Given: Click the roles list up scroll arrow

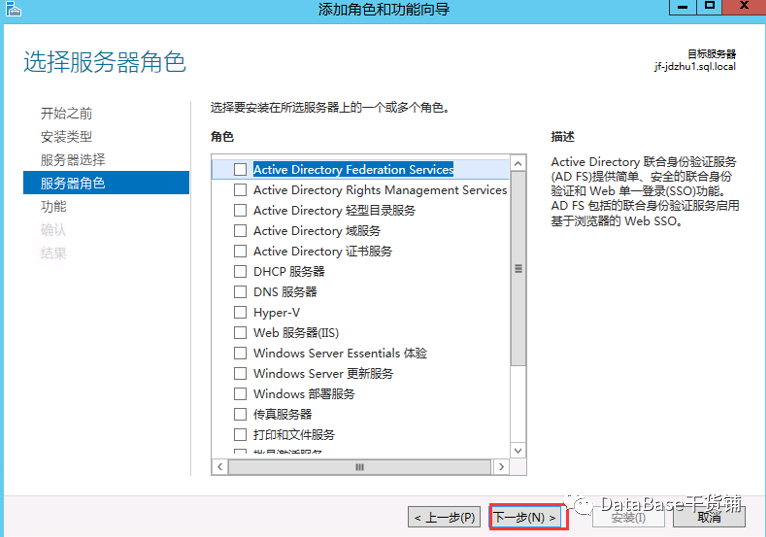Looking at the screenshot, I should 518,163.
